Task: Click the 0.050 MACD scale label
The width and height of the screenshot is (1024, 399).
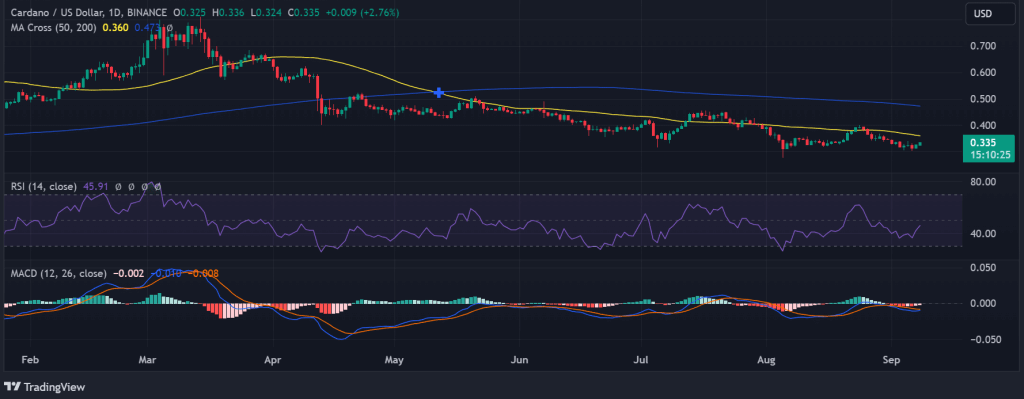Action: point(983,268)
